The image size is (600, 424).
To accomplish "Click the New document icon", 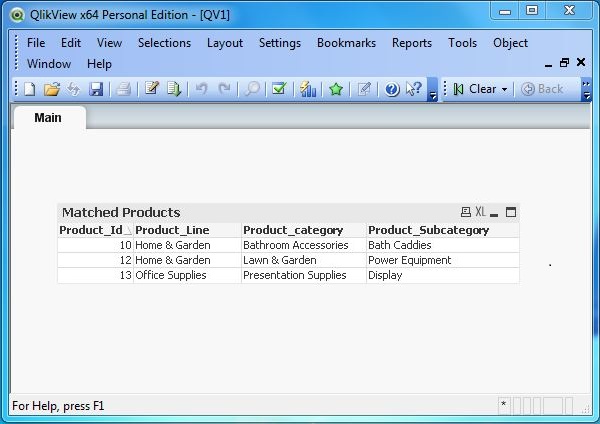I will (x=29, y=89).
